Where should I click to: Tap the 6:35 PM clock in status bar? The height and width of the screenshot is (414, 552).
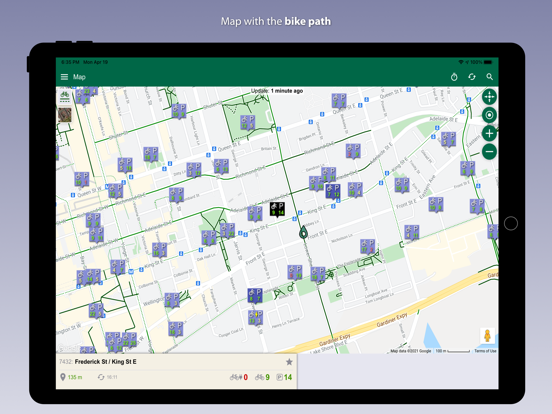point(70,62)
